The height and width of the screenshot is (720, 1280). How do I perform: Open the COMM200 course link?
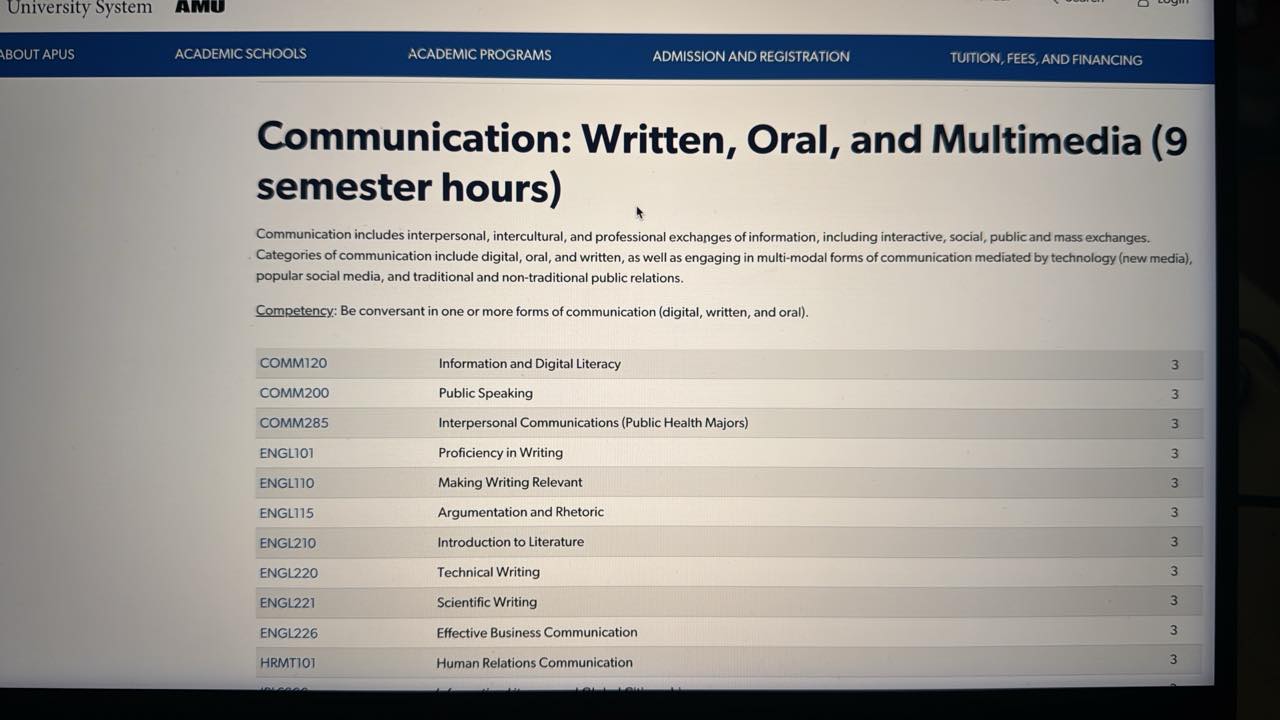click(x=294, y=393)
